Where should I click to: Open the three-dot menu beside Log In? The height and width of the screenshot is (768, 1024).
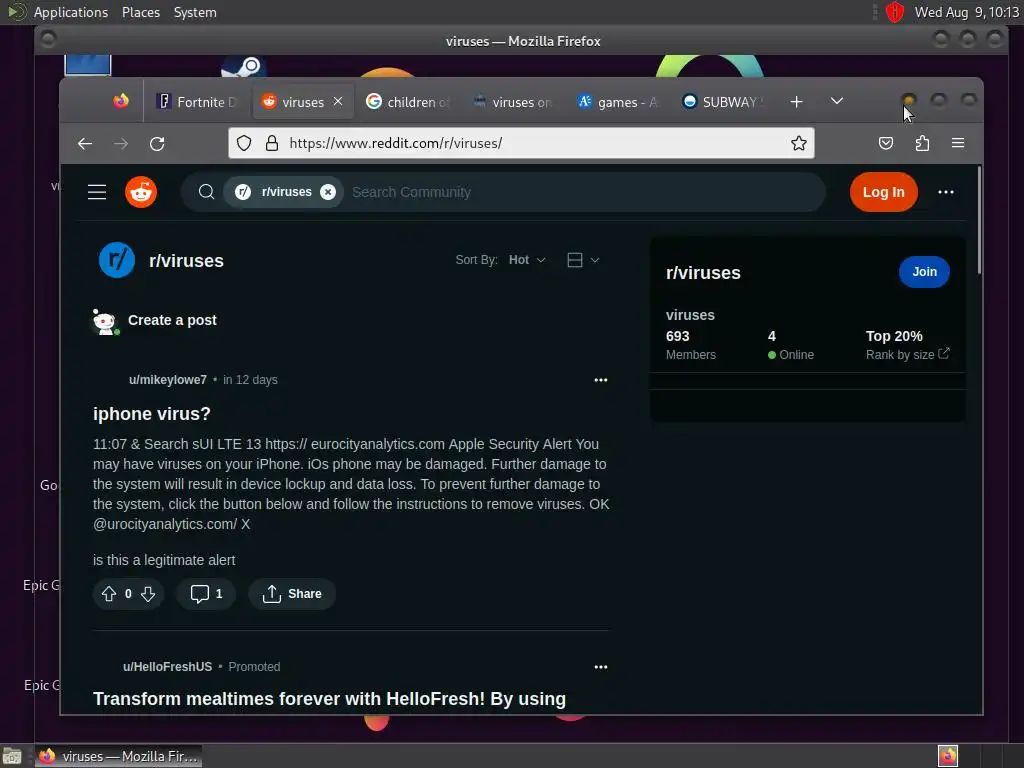point(946,192)
